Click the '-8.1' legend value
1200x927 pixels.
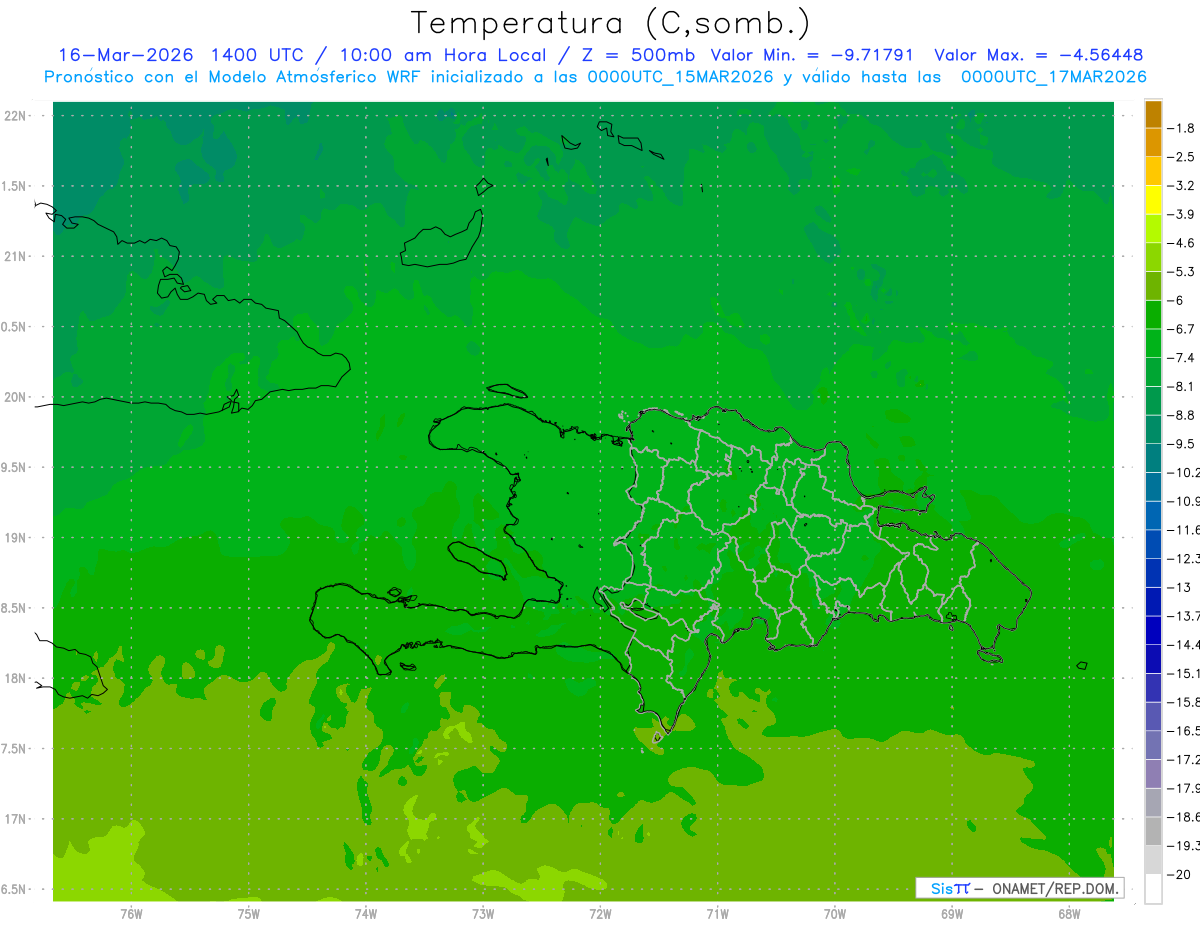click(1182, 386)
